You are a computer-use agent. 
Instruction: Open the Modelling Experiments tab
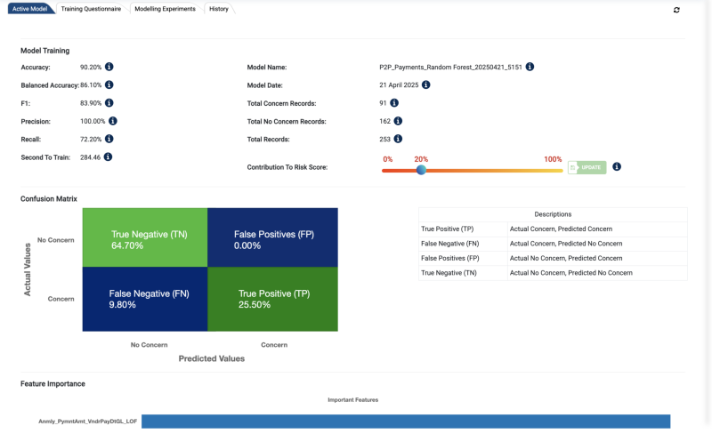click(x=166, y=9)
